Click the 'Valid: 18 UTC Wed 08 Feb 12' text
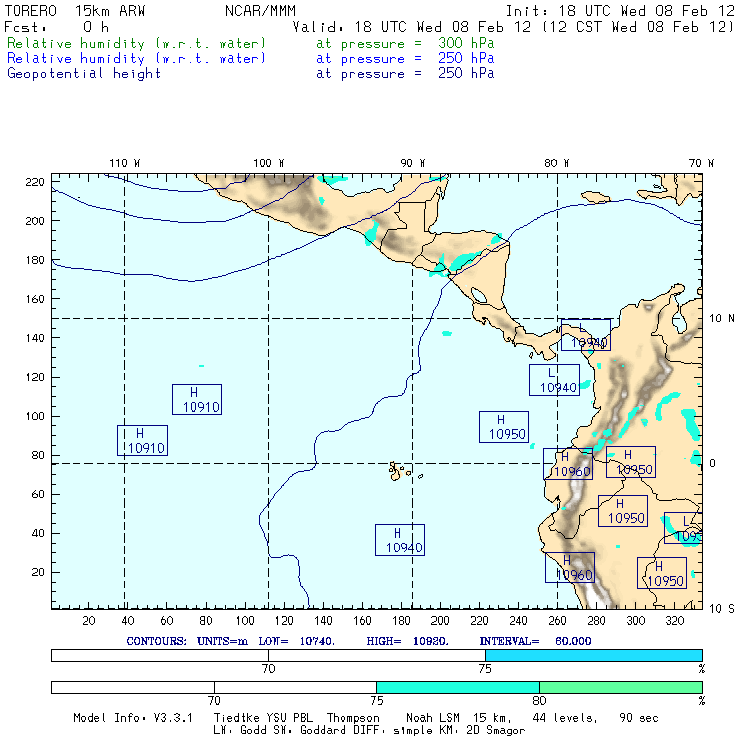740x740 pixels. point(412,27)
